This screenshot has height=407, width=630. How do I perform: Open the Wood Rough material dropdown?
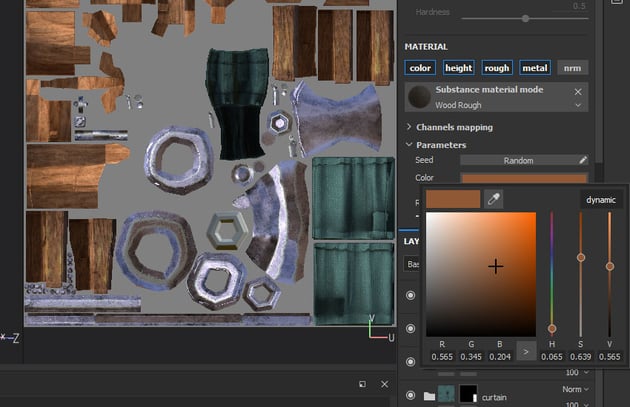(578, 104)
